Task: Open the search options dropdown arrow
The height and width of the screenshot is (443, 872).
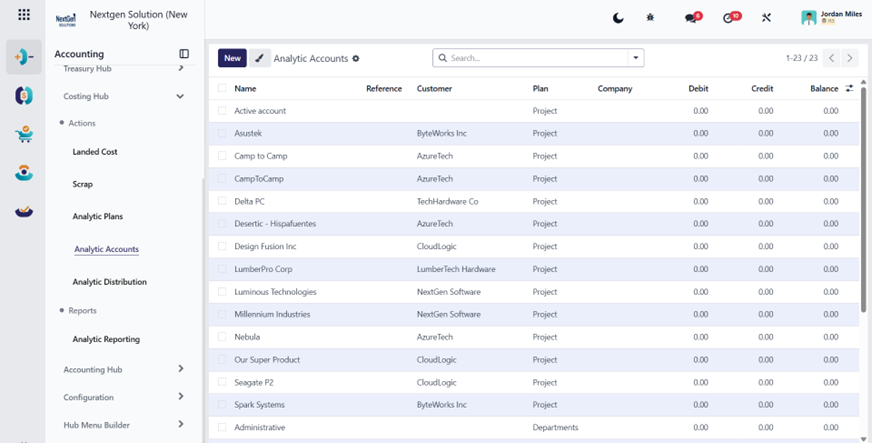Action: click(x=636, y=58)
